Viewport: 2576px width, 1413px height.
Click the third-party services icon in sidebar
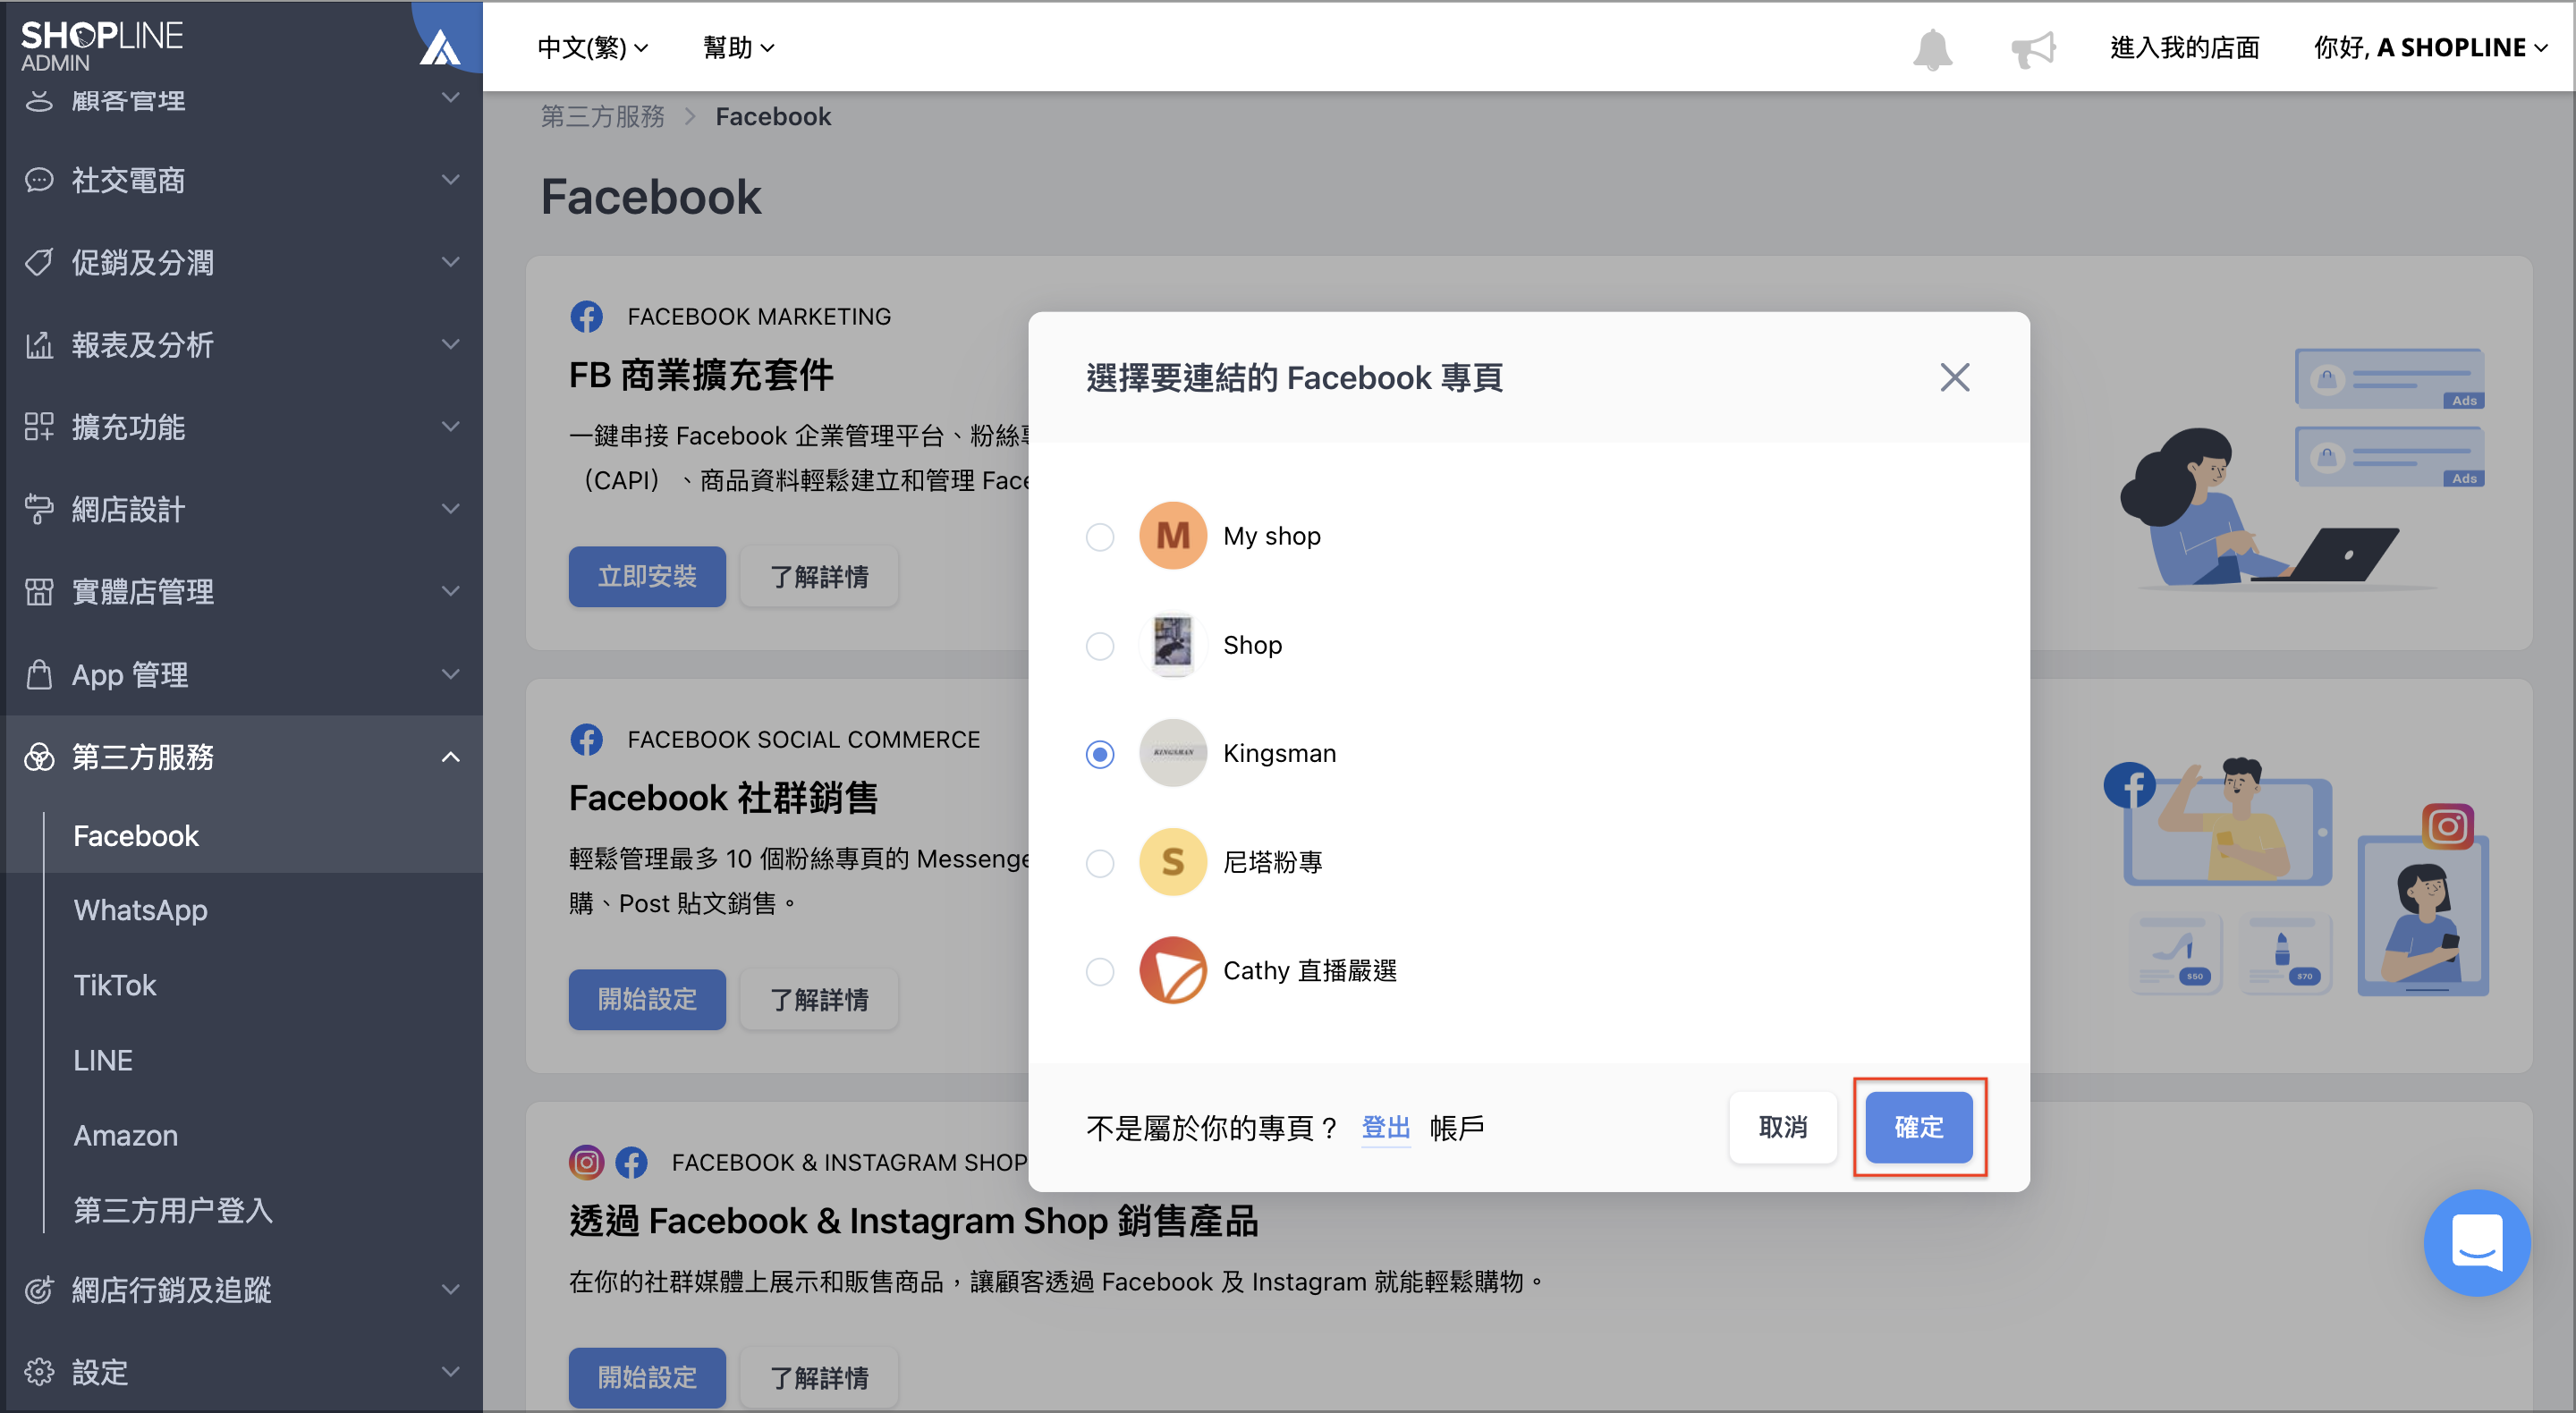[x=39, y=757]
